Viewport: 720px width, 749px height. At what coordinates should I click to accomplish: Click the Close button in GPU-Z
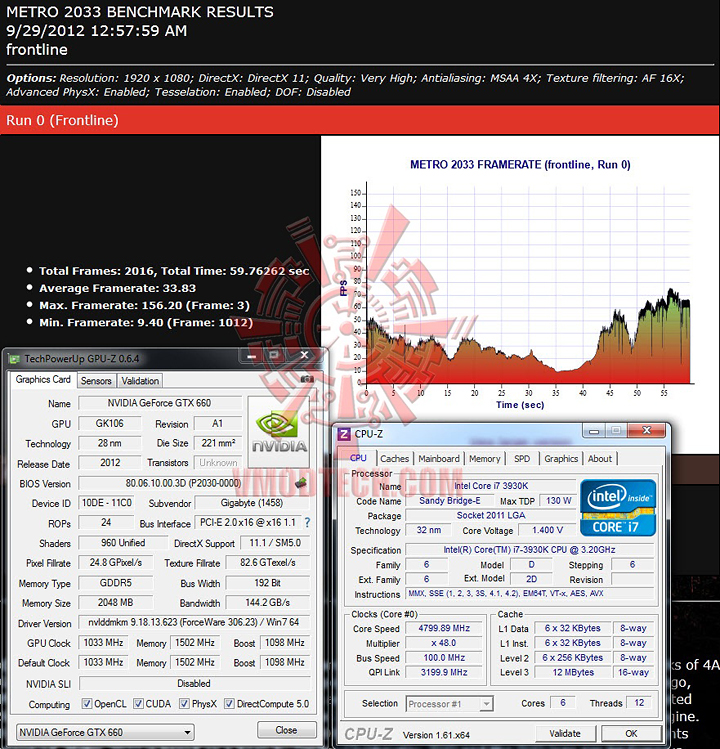pyautogui.click(x=286, y=730)
